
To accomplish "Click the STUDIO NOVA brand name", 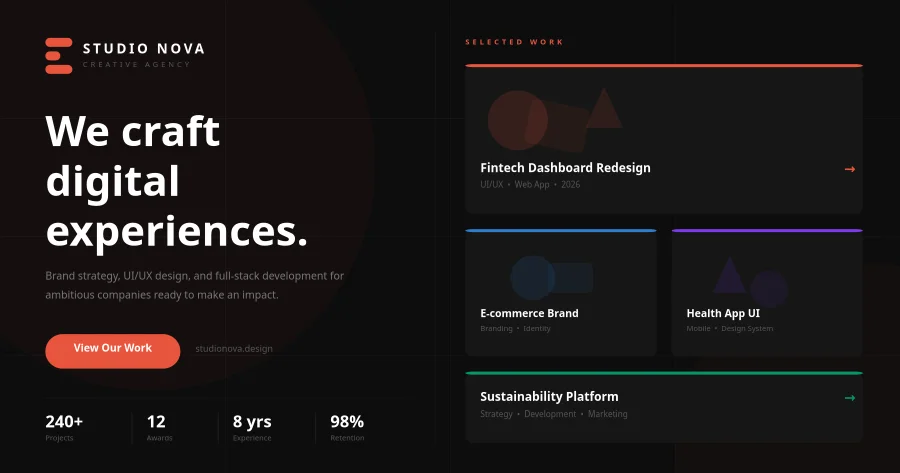I will [x=143, y=49].
